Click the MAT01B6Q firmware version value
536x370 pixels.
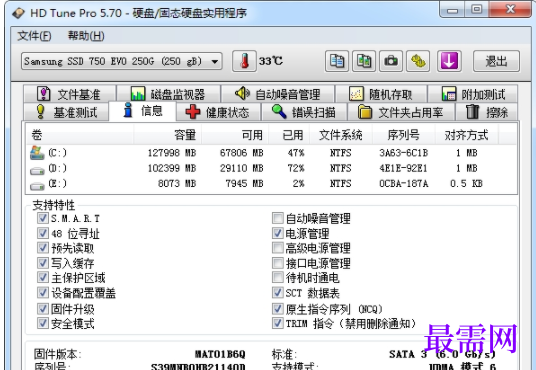coord(220,354)
